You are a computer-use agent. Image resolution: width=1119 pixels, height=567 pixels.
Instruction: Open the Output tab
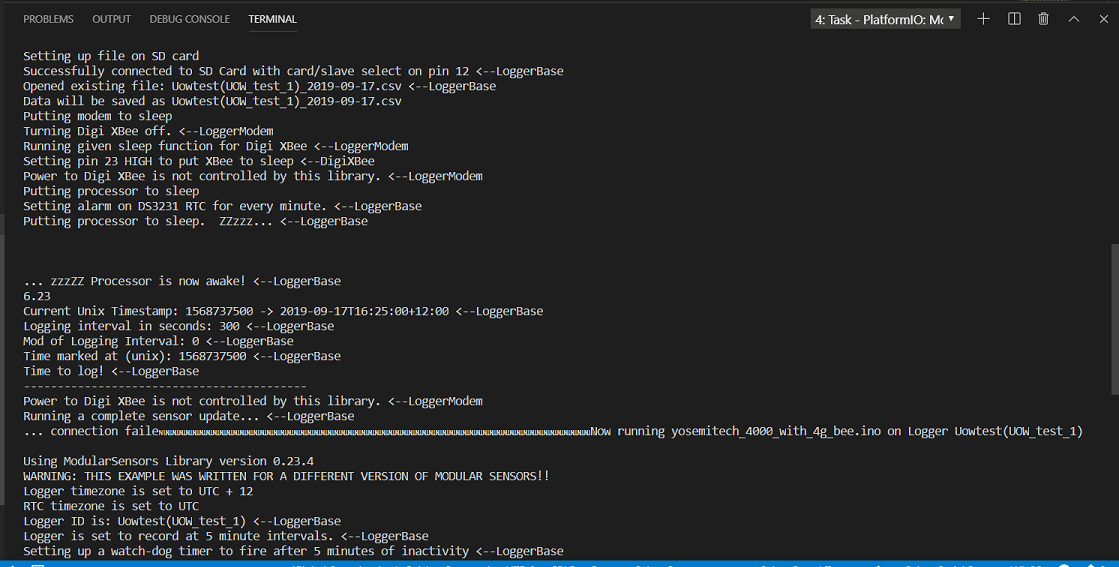[111, 19]
